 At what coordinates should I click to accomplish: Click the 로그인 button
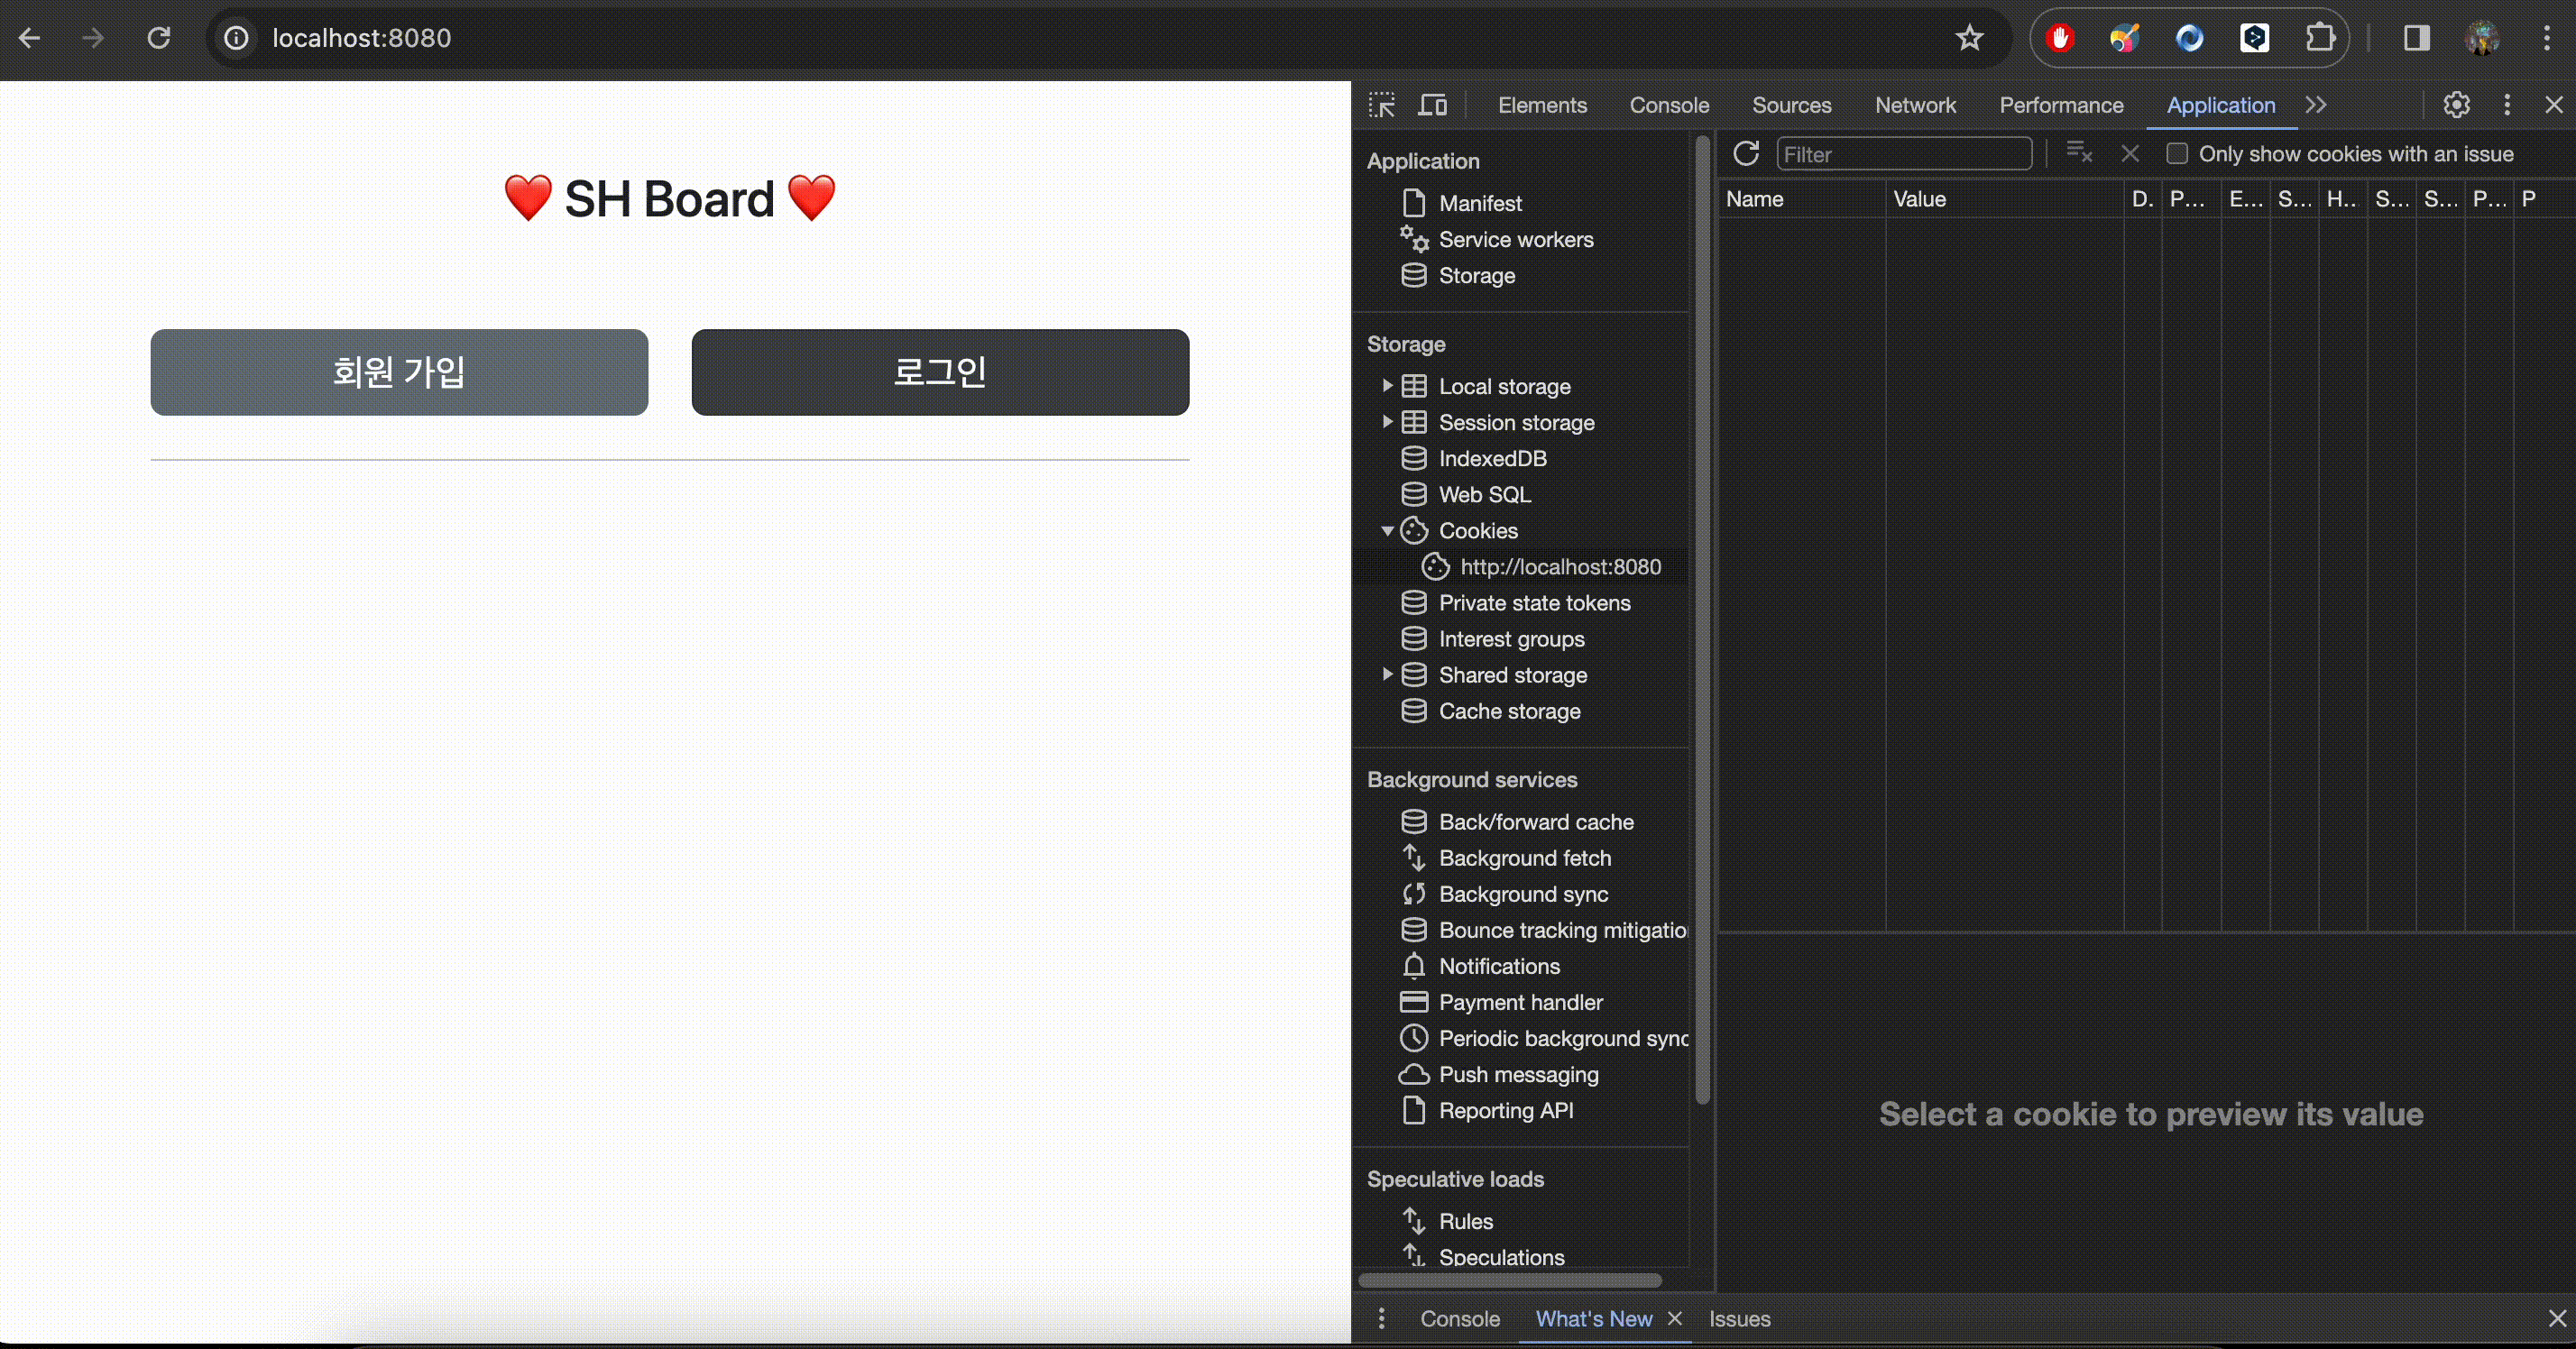tap(940, 372)
